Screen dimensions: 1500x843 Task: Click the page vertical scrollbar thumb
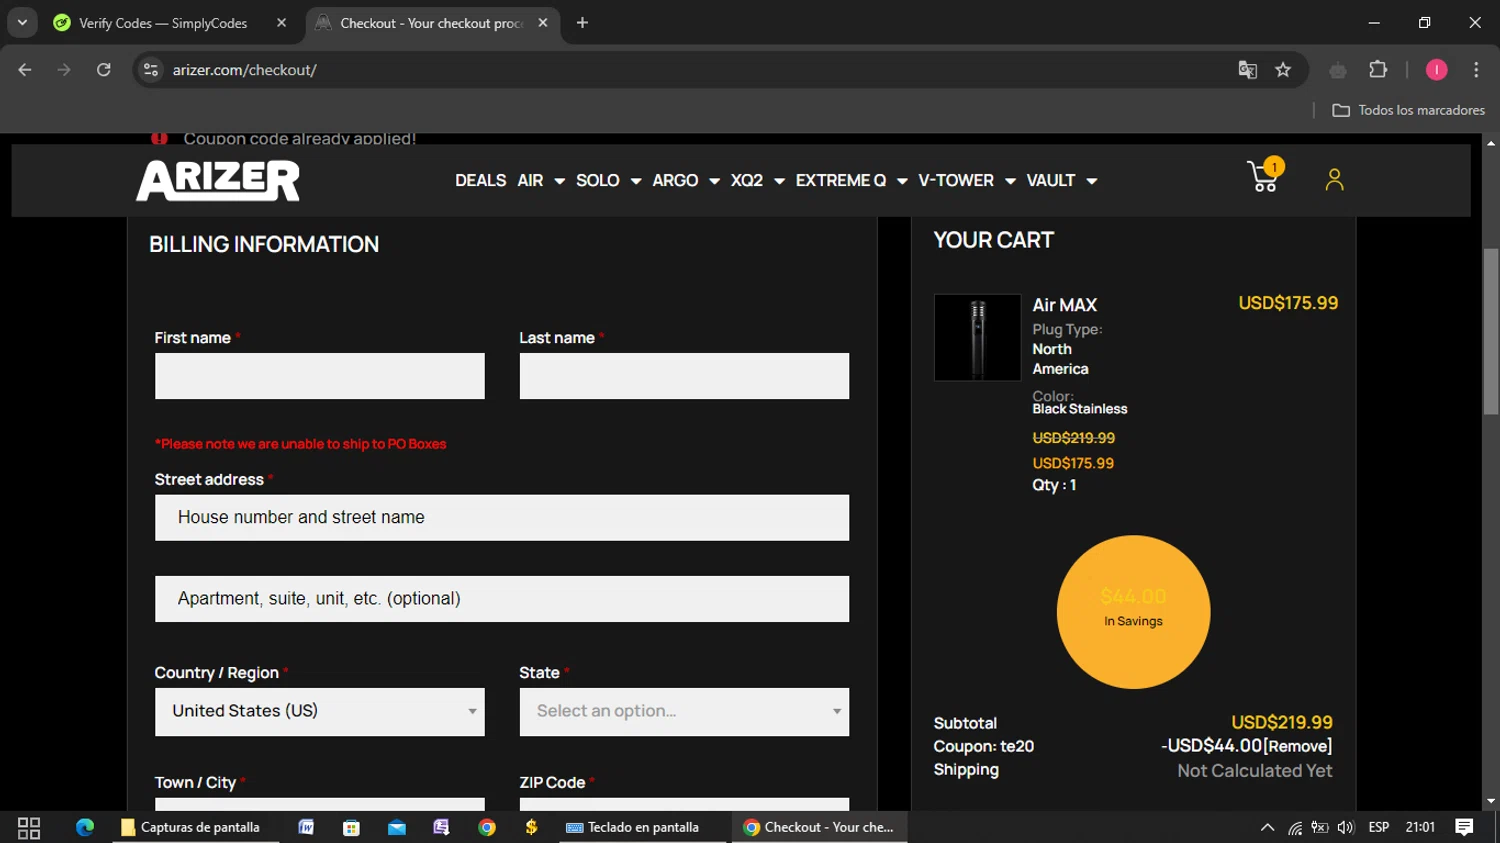(x=1491, y=331)
